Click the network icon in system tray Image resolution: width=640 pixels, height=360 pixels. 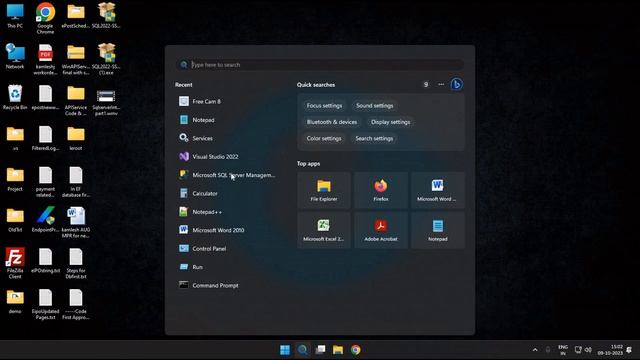pos(578,350)
